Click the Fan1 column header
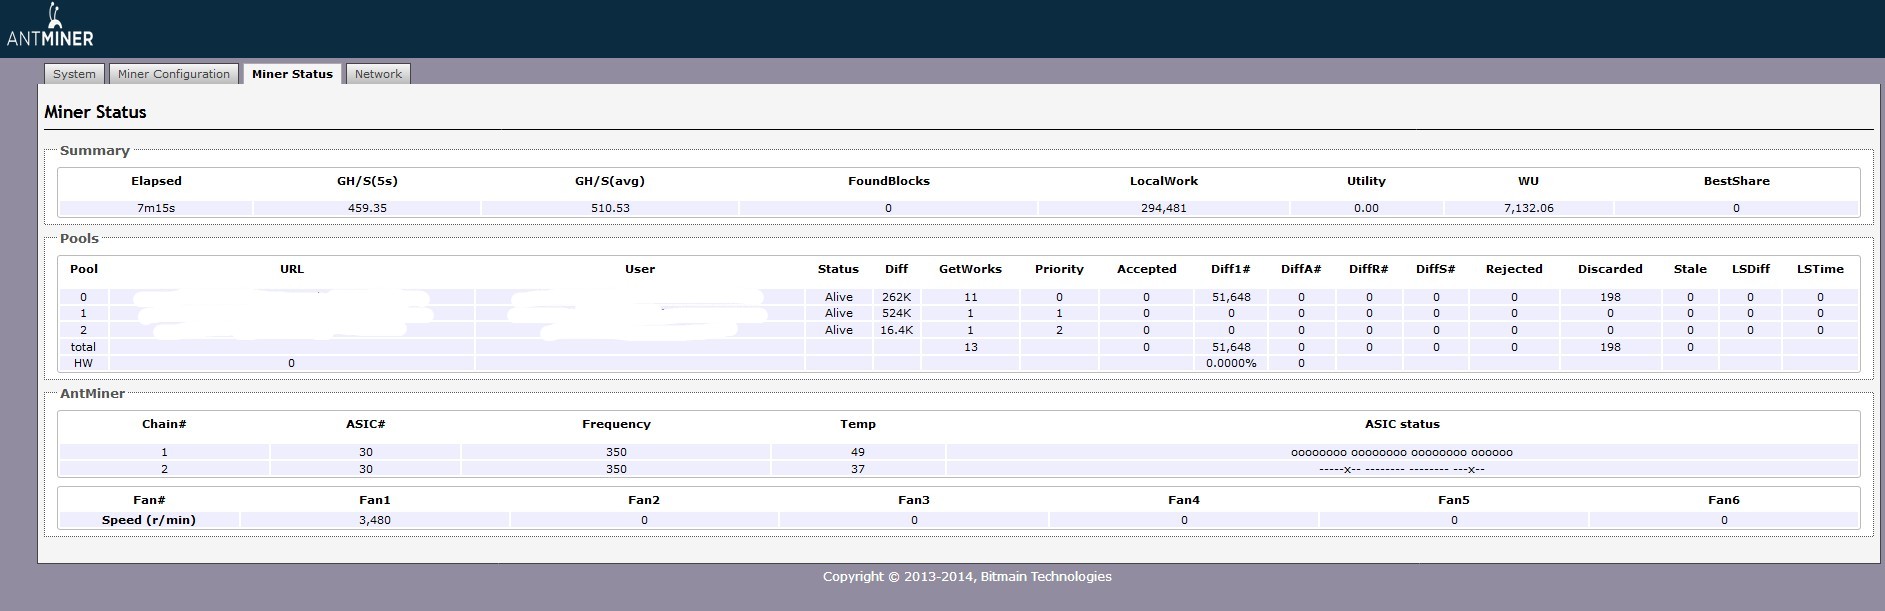The height and width of the screenshot is (611, 1885). pyautogui.click(x=375, y=500)
